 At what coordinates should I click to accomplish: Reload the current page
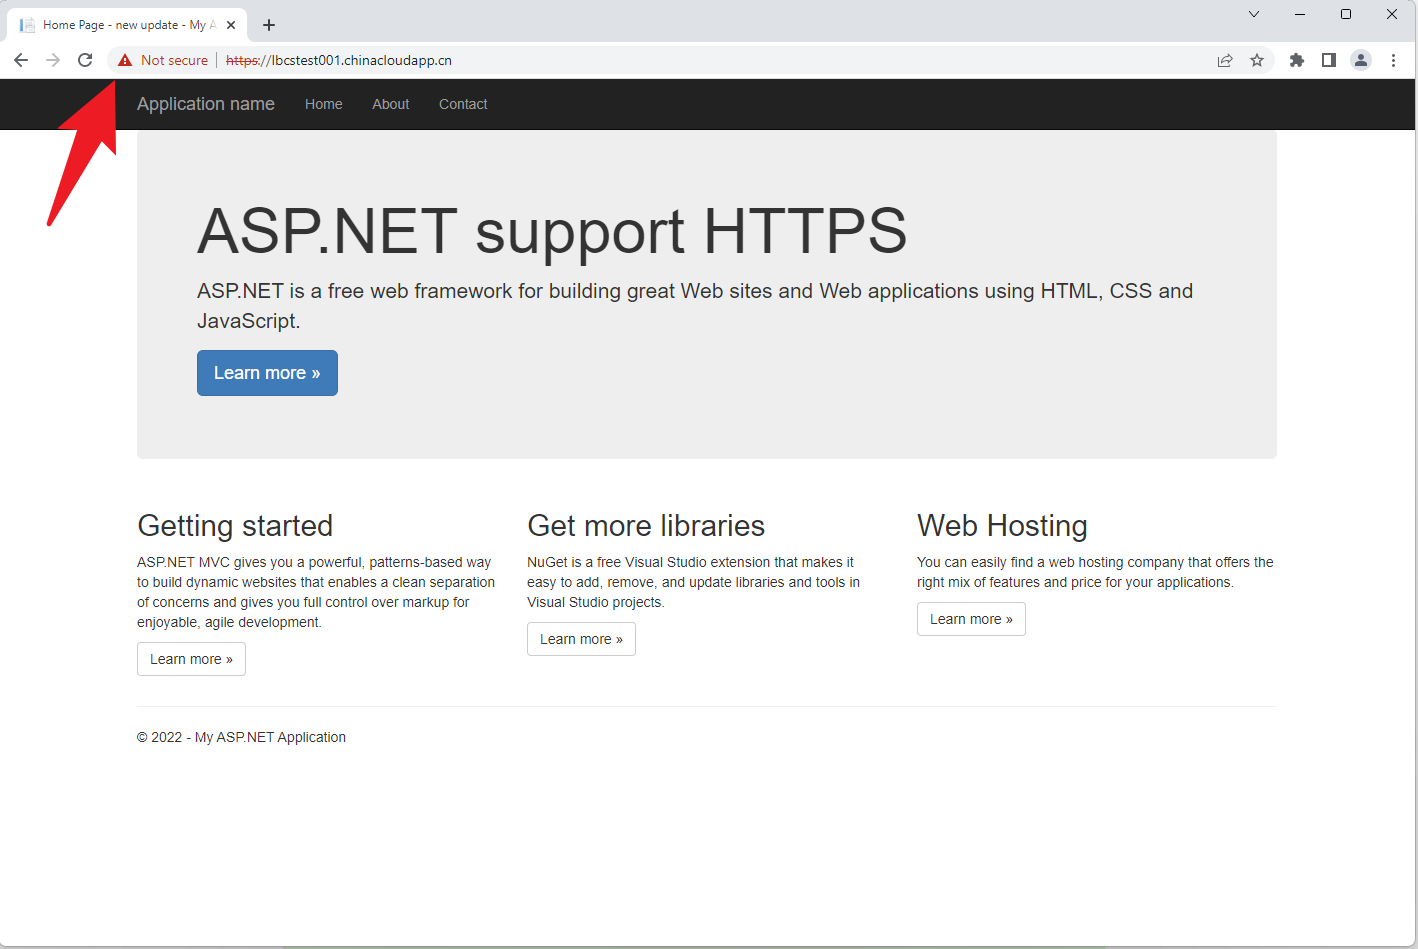pyautogui.click(x=85, y=60)
